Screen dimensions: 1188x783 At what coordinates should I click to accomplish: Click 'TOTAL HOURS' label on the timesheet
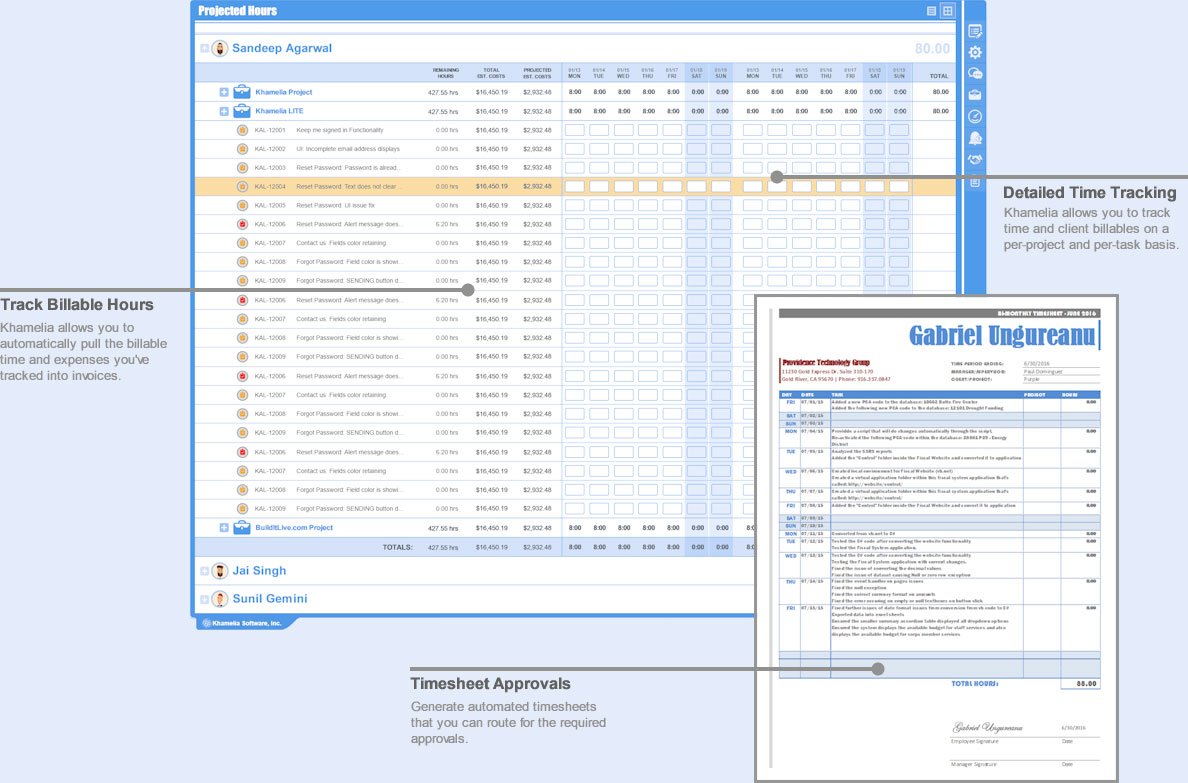(975, 684)
